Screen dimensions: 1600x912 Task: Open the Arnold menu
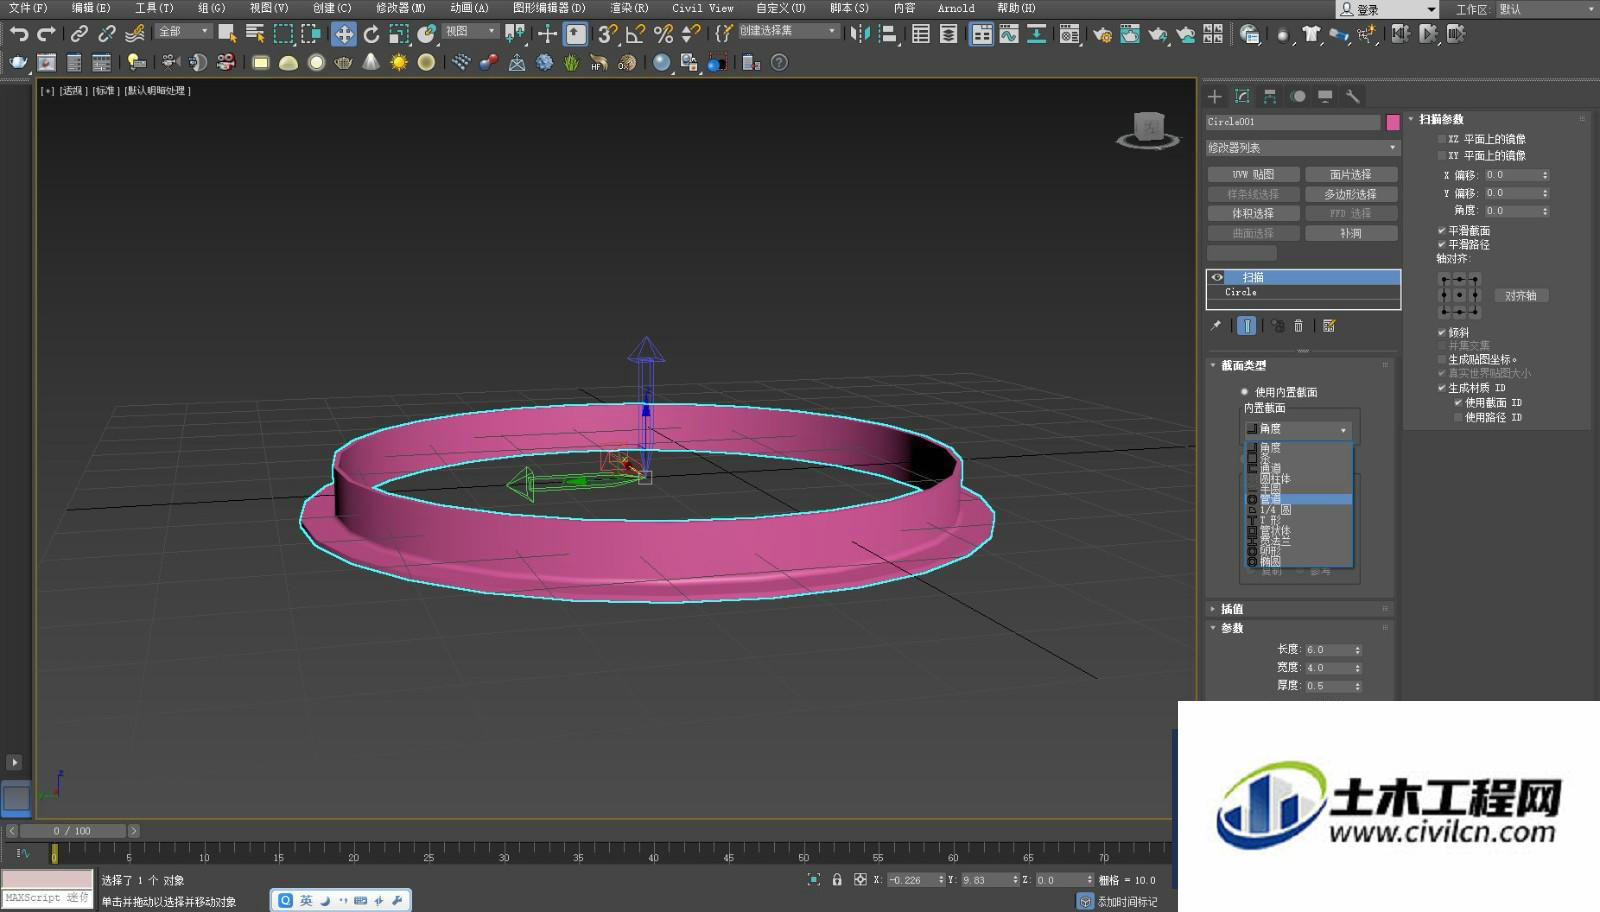point(956,8)
